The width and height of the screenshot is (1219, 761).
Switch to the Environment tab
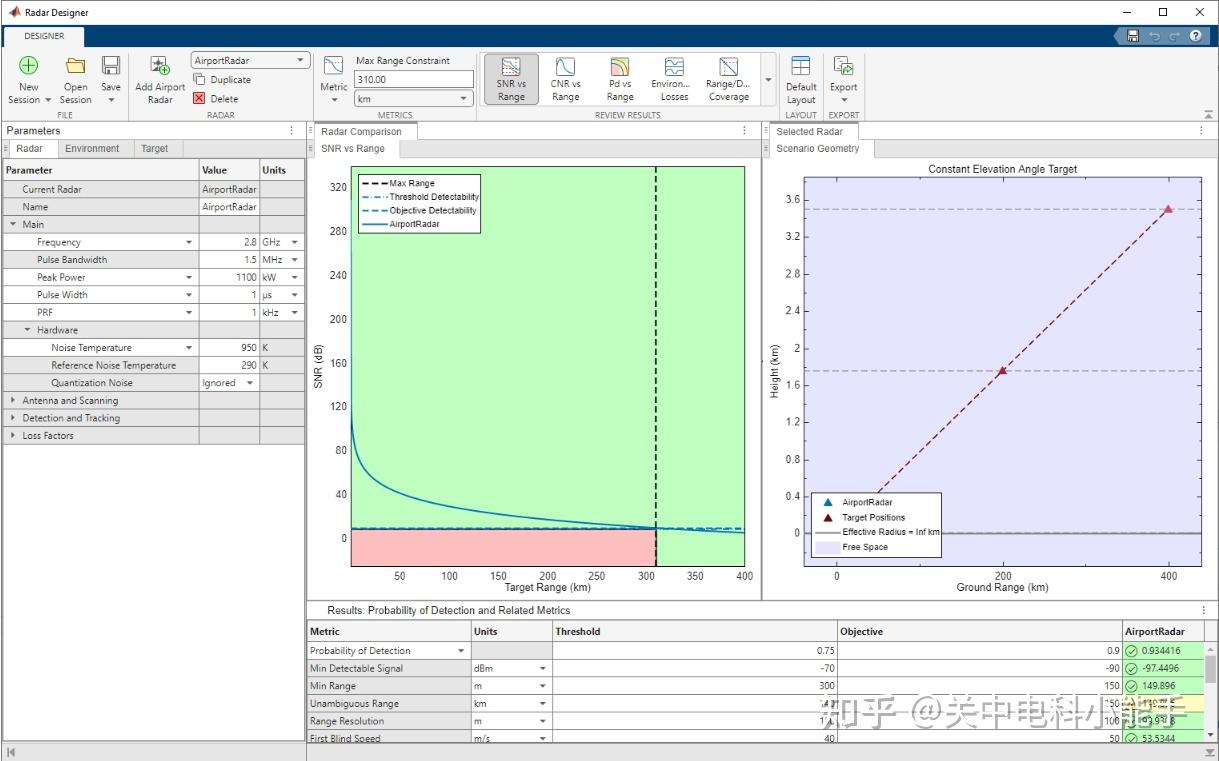[92, 149]
